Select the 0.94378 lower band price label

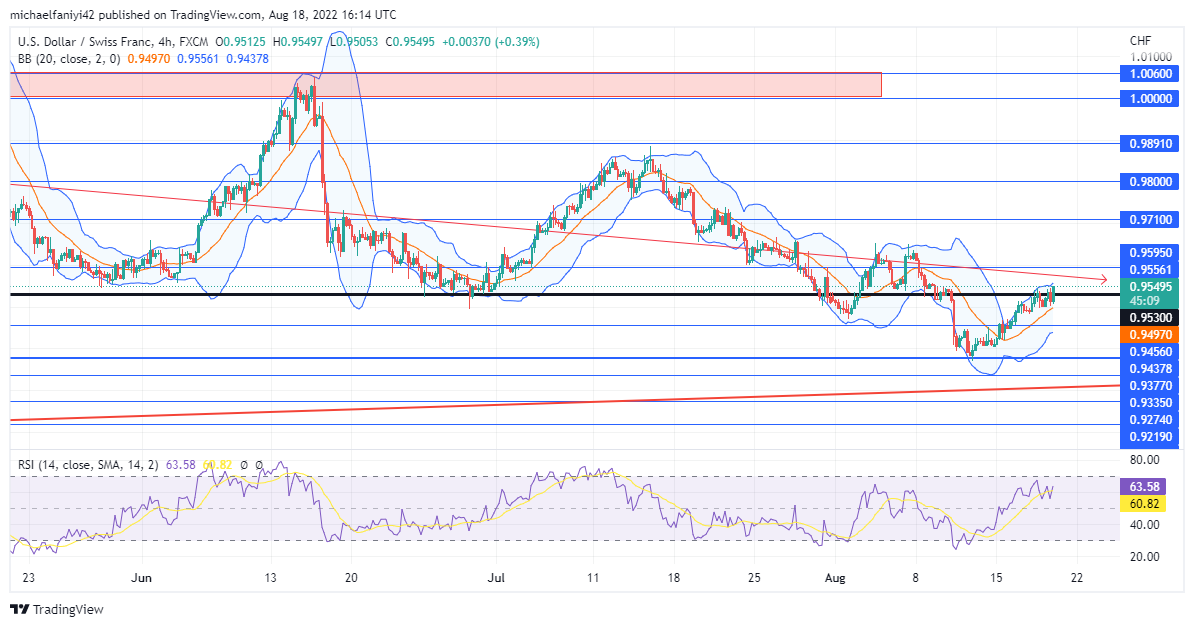[1150, 369]
